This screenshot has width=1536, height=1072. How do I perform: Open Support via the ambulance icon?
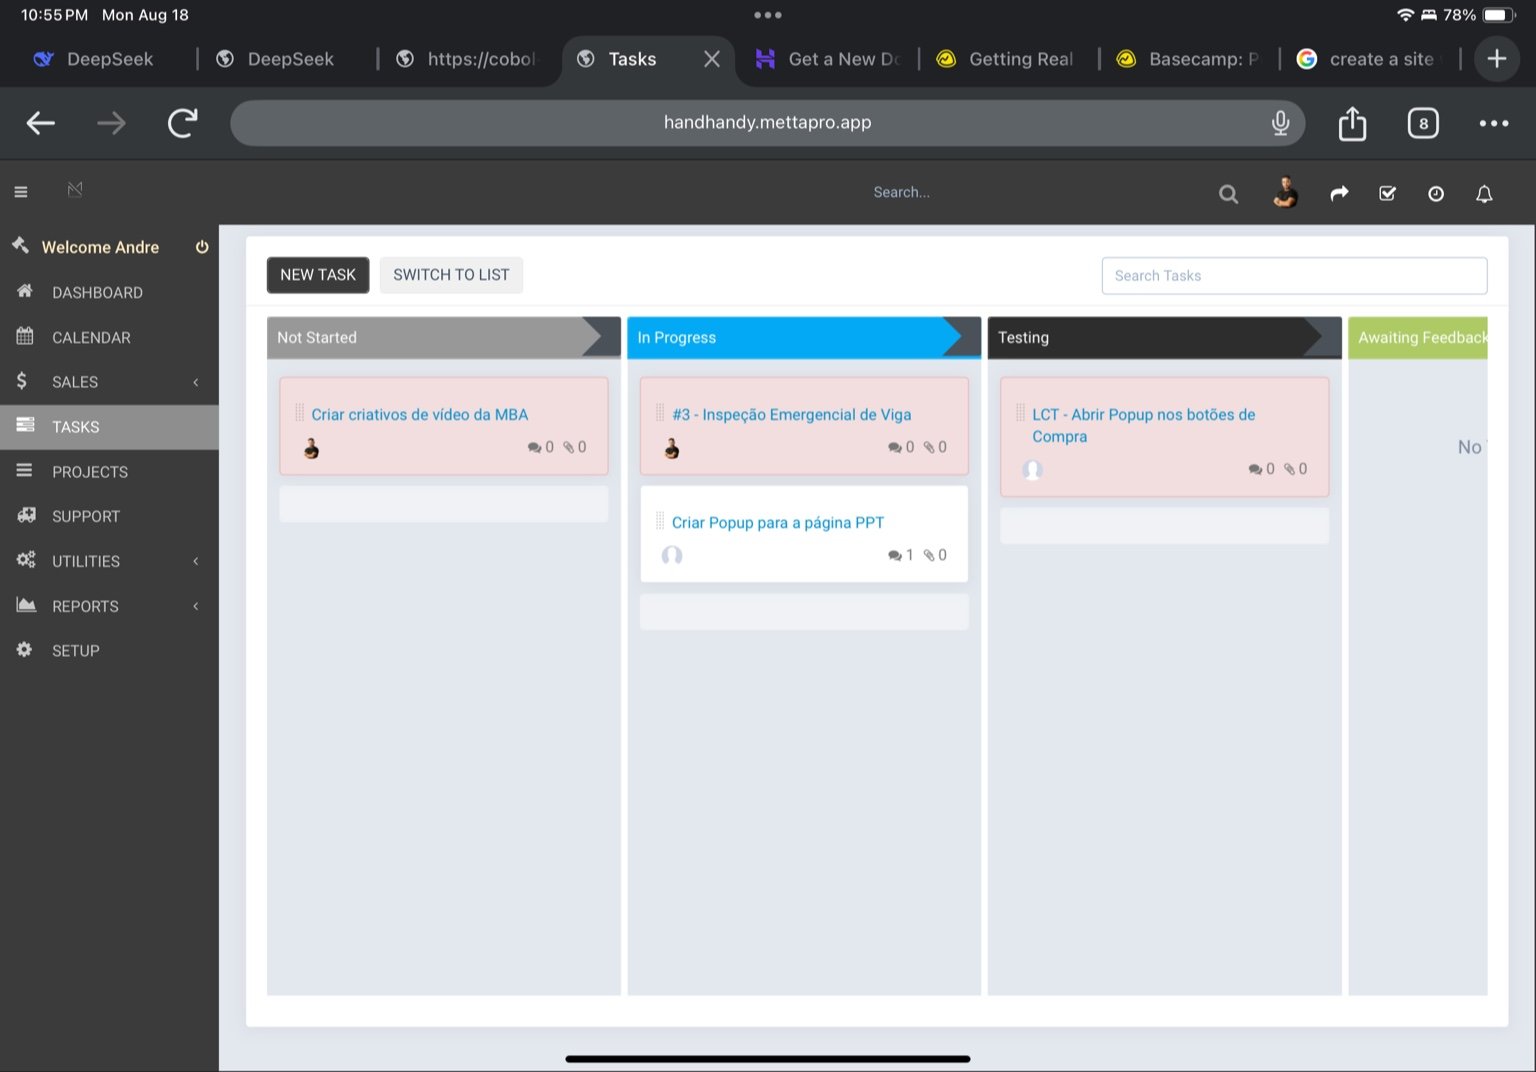[24, 516]
